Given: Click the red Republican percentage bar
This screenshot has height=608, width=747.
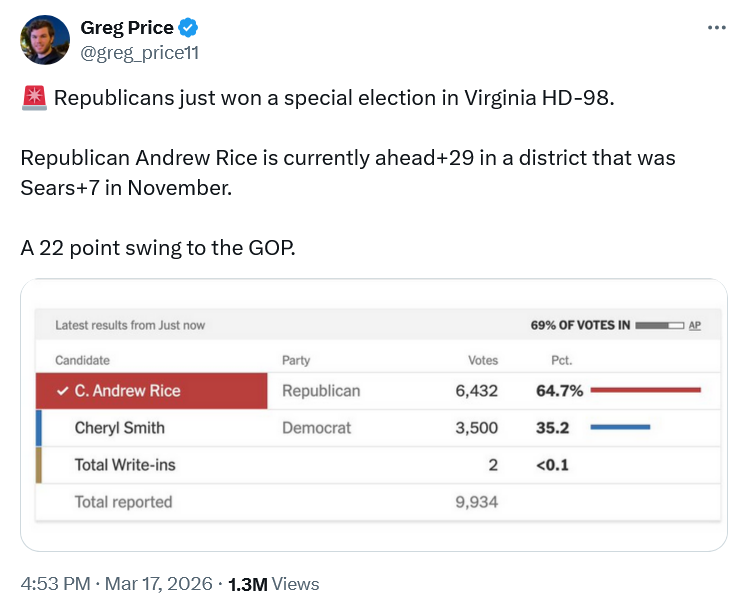Looking at the screenshot, I should click(646, 390).
